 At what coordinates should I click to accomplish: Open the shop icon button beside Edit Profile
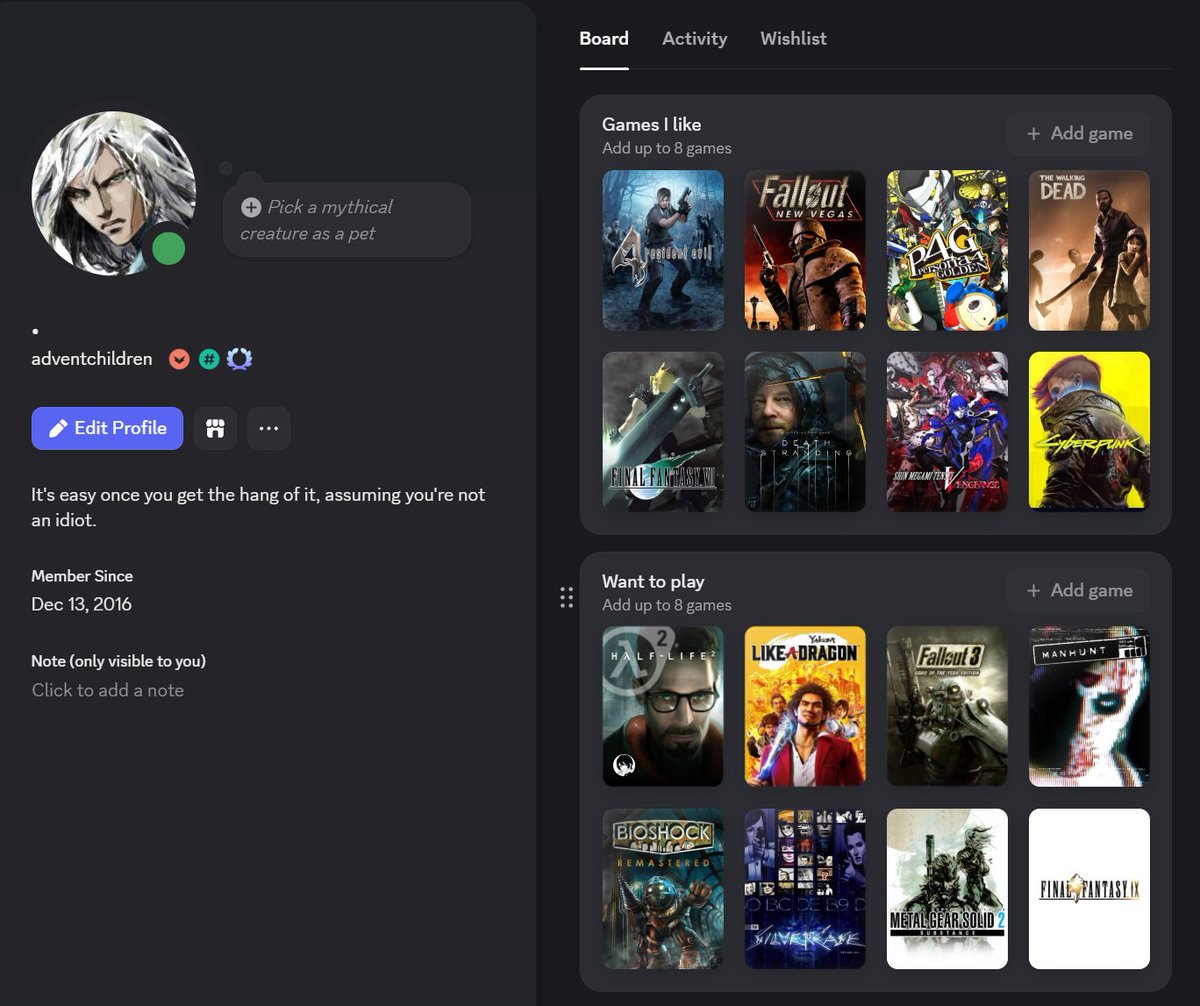coord(215,428)
